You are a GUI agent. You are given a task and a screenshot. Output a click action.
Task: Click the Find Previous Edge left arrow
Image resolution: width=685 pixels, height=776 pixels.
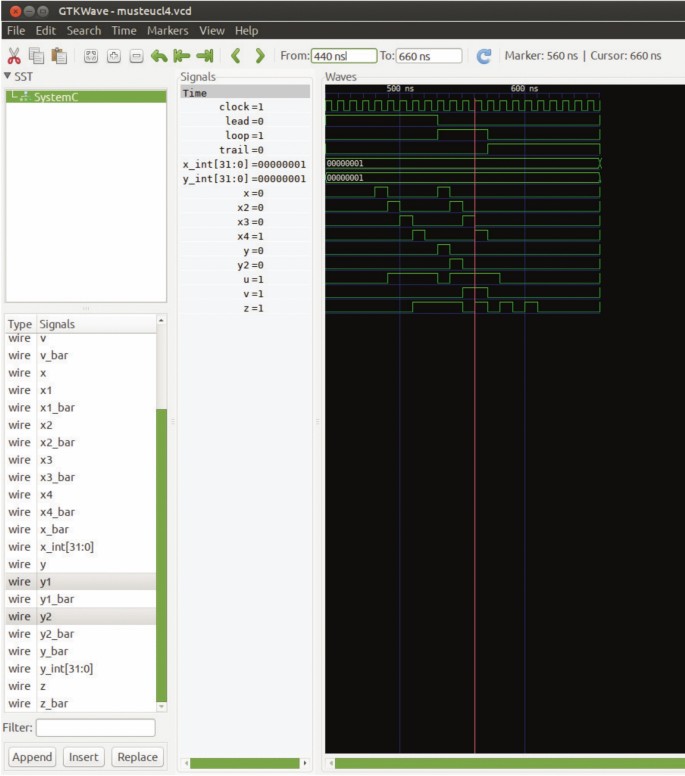(236, 56)
